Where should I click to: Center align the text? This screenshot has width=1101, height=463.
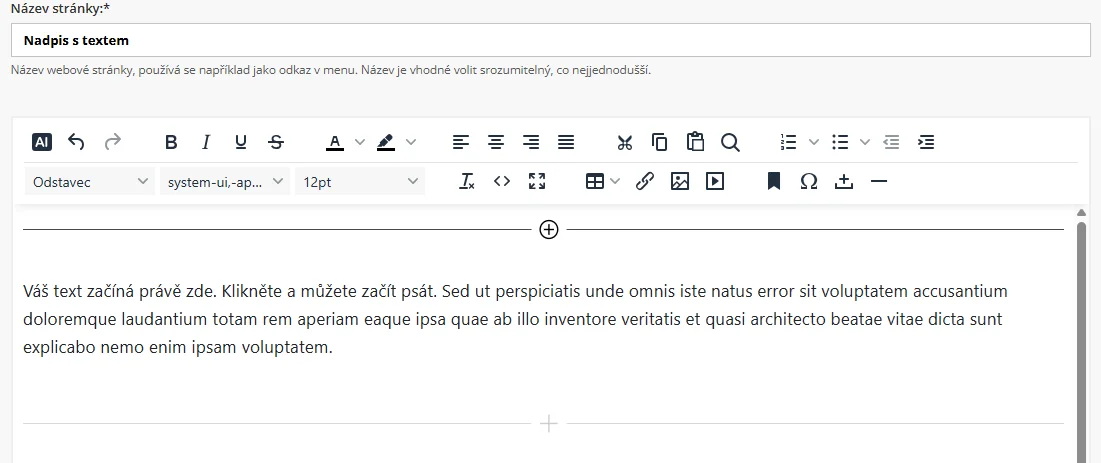pos(496,142)
